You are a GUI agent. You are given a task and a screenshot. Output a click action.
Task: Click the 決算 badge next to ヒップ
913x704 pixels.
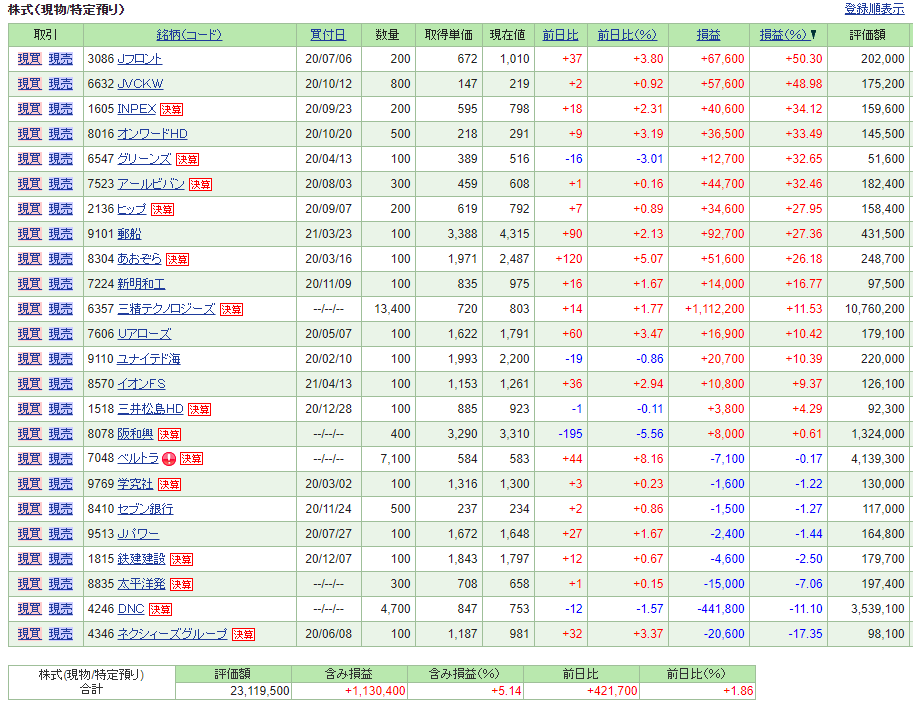[x=162, y=210]
